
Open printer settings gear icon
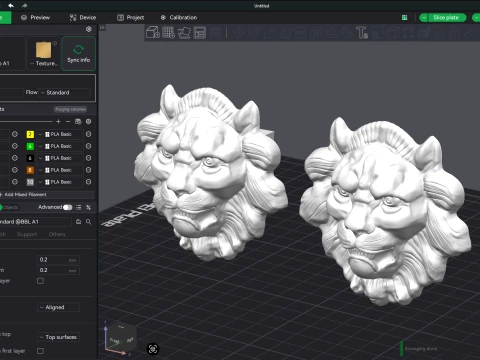[x=89, y=29]
